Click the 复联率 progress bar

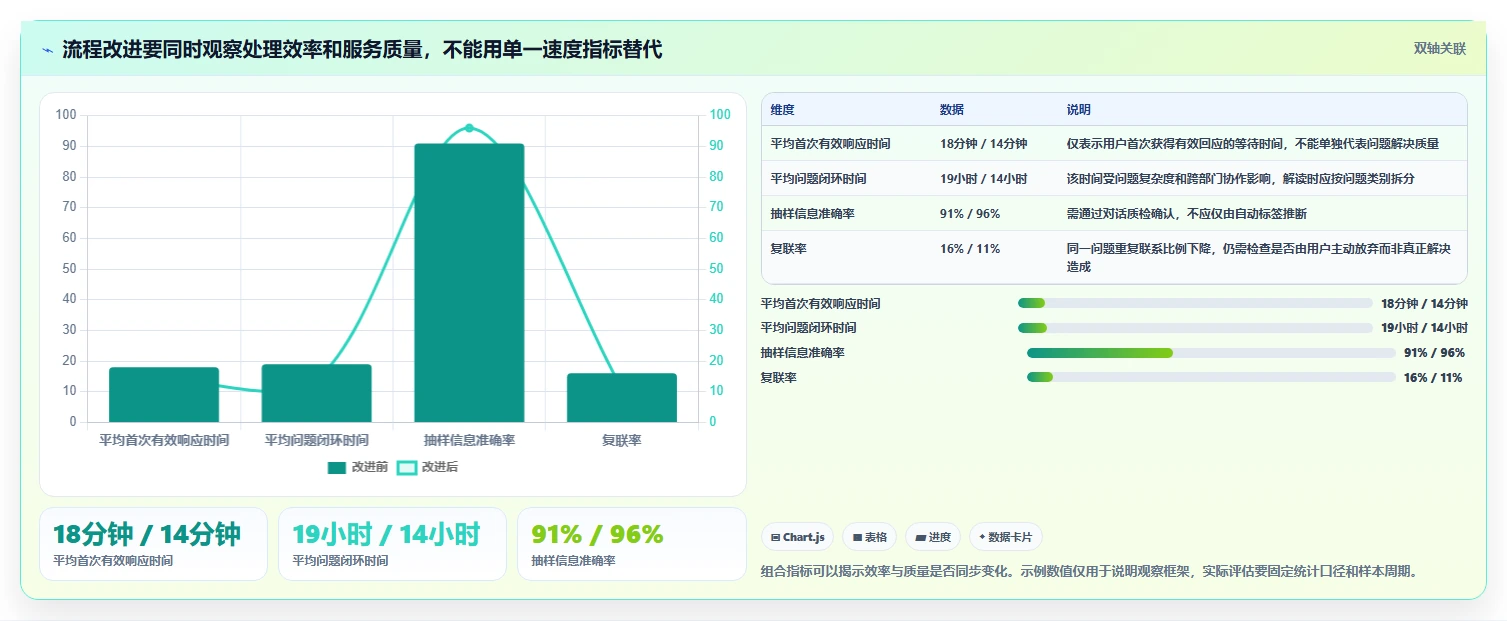(x=1211, y=377)
